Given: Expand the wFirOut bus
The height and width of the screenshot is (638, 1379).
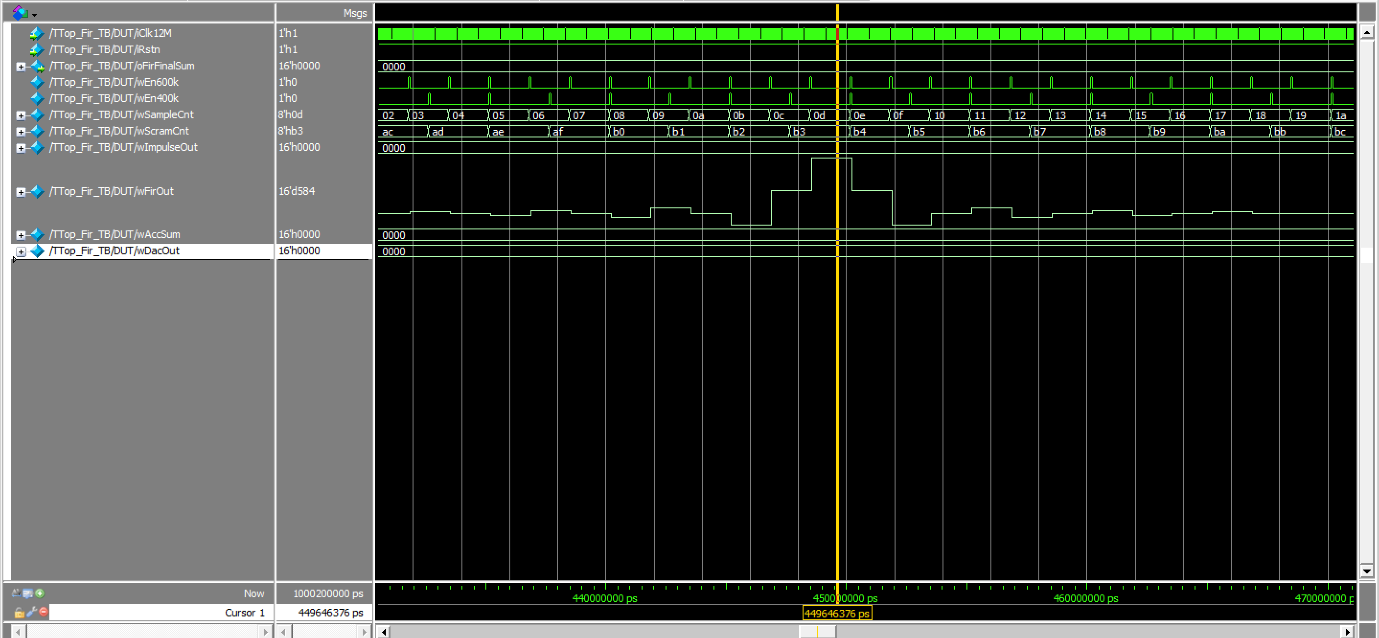Looking at the screenshot, I should click(21, 192).
